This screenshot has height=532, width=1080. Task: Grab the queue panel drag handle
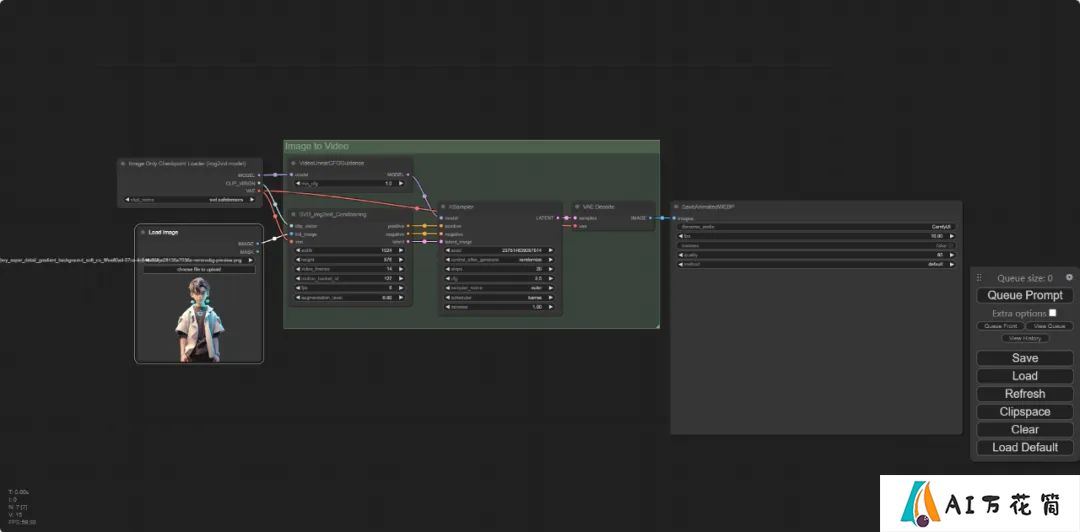click(x=979, y=278)
